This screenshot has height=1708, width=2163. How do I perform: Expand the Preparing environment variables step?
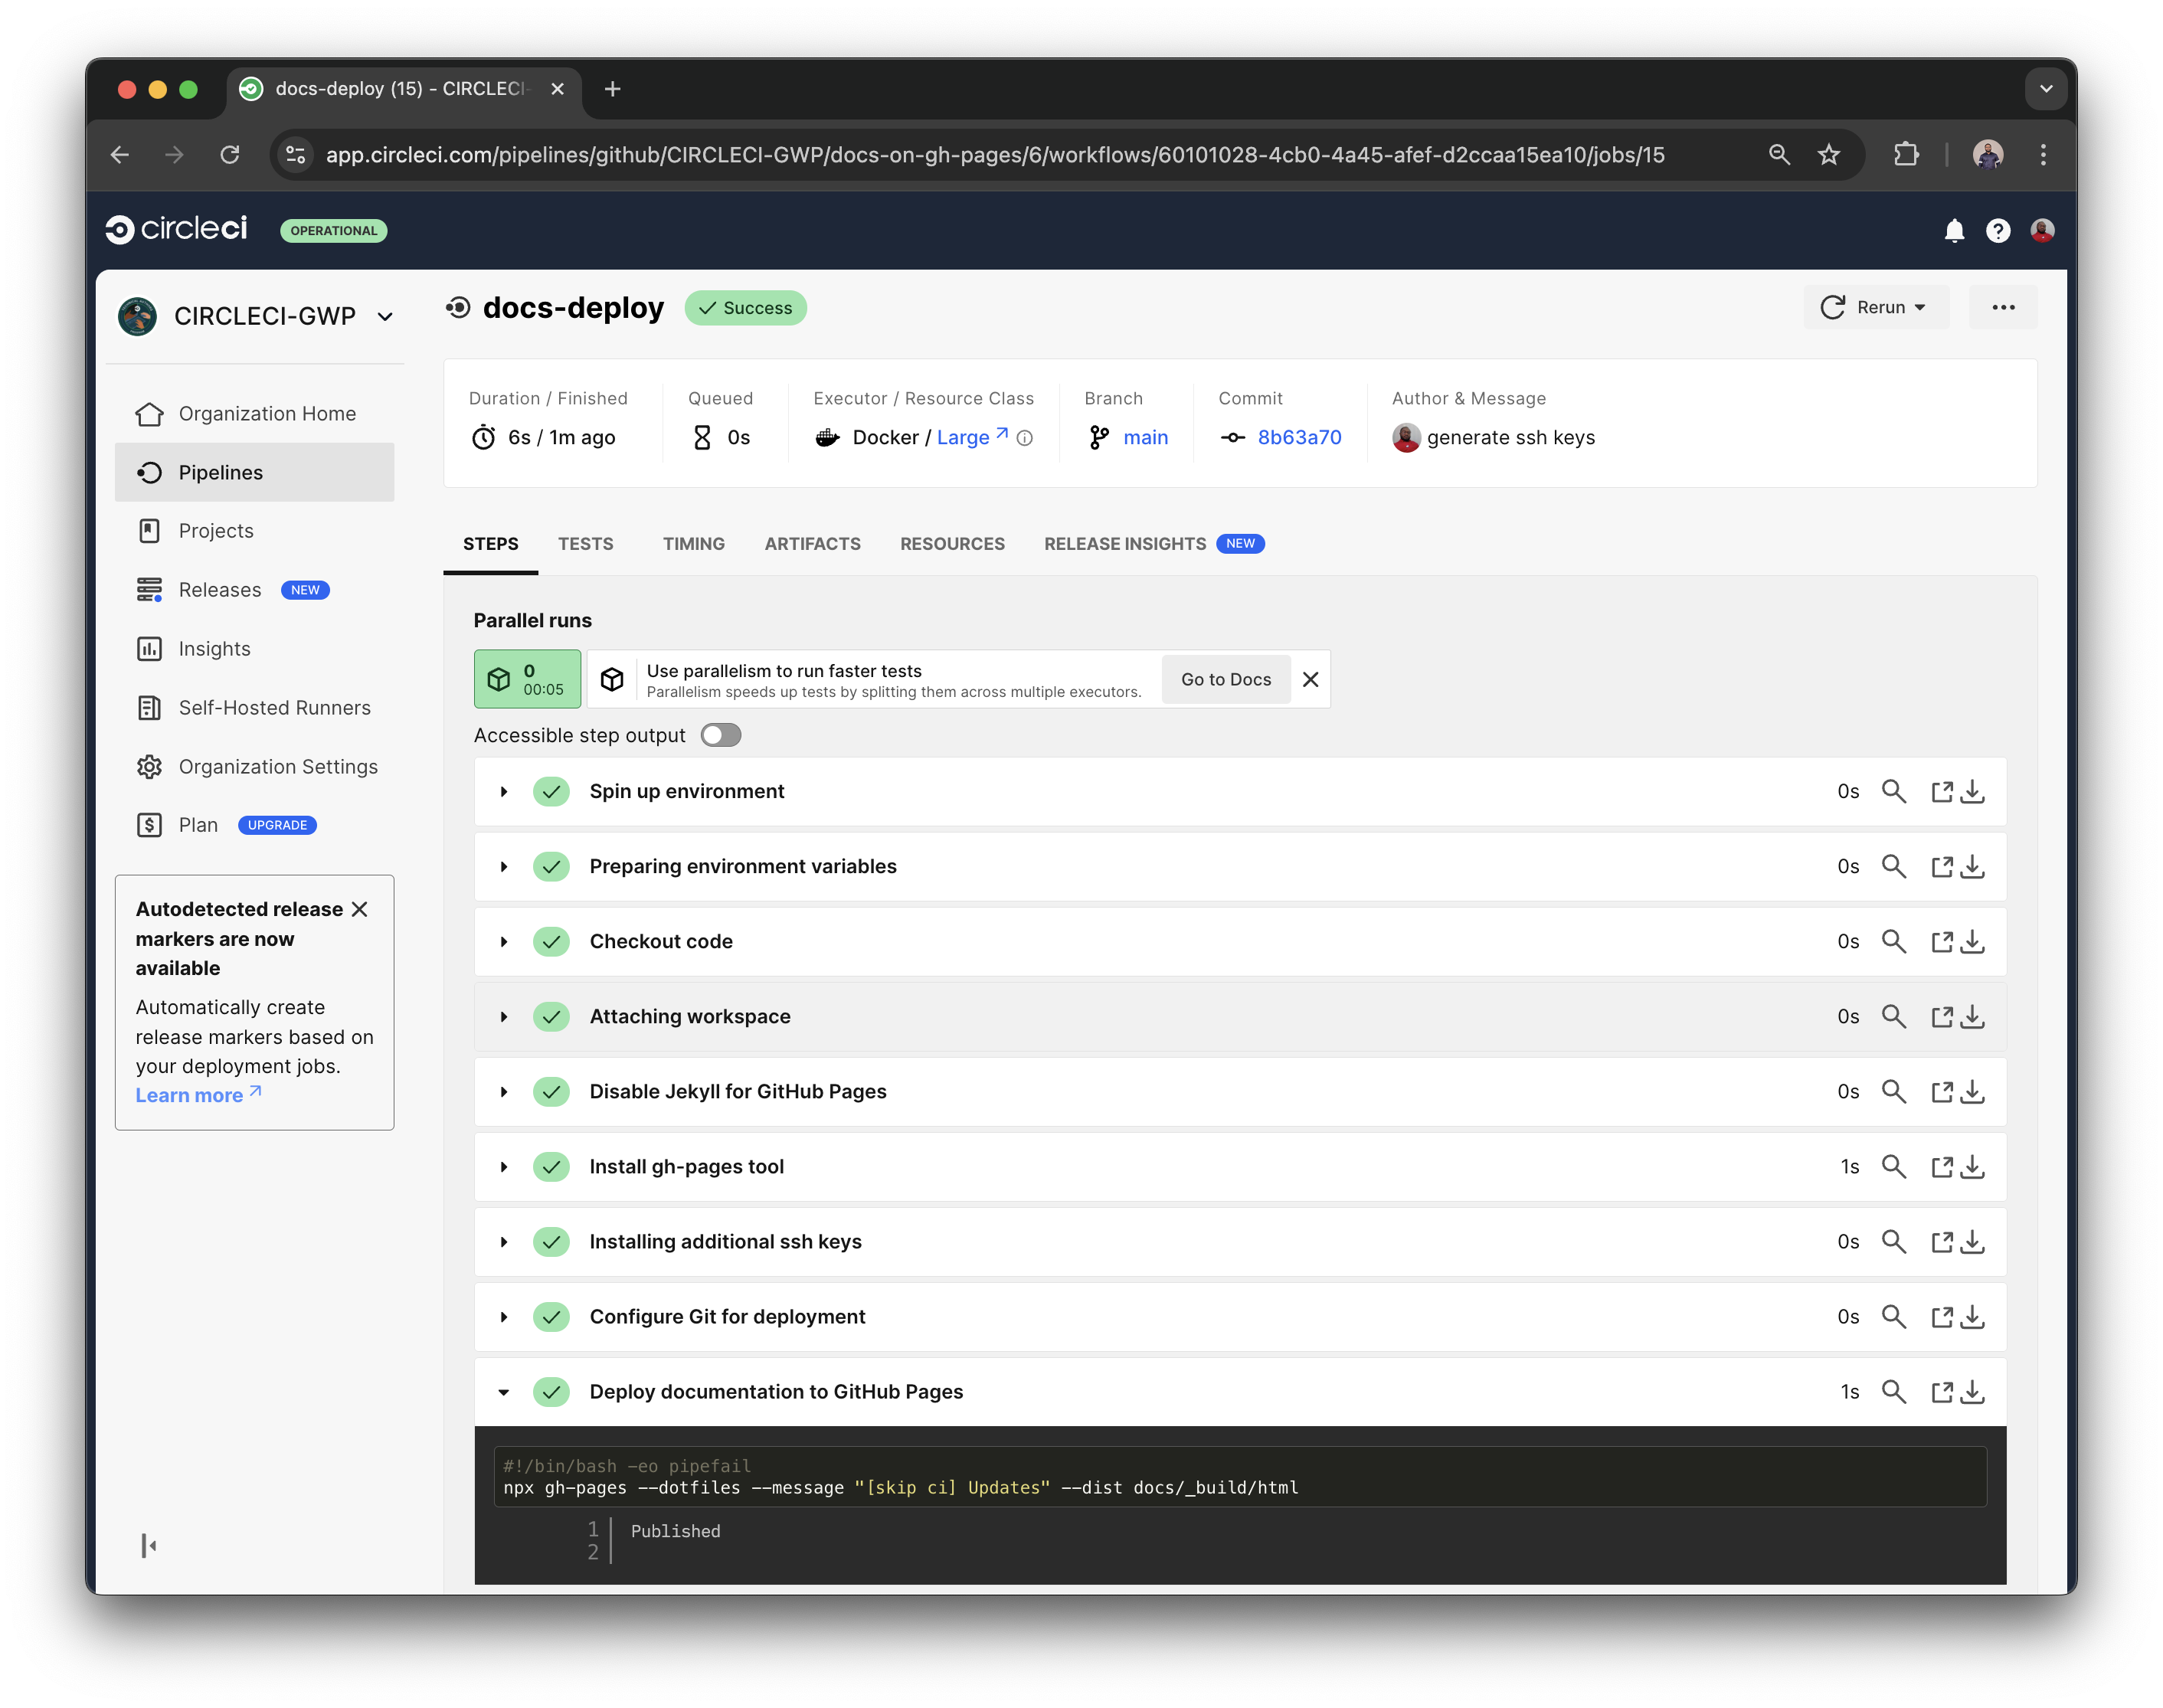[503, 866]
